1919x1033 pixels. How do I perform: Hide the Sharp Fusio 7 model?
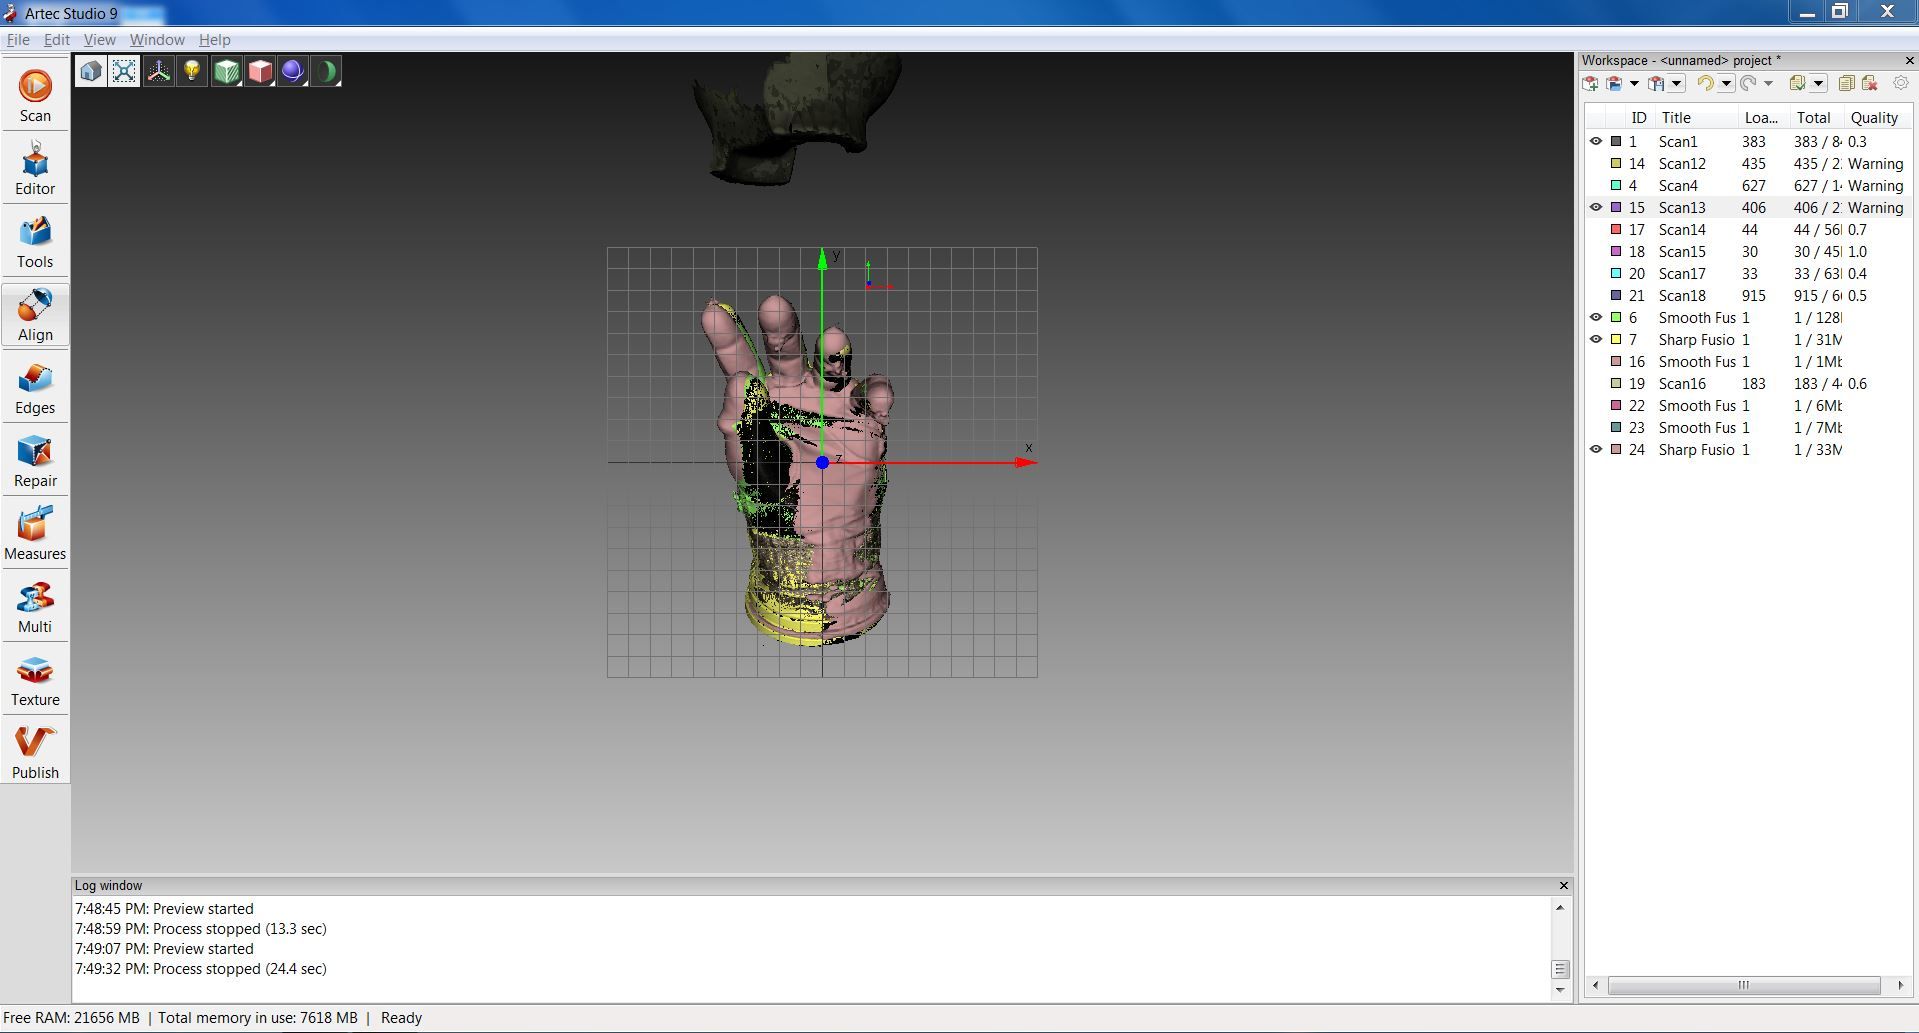(x=1596, y=339)
